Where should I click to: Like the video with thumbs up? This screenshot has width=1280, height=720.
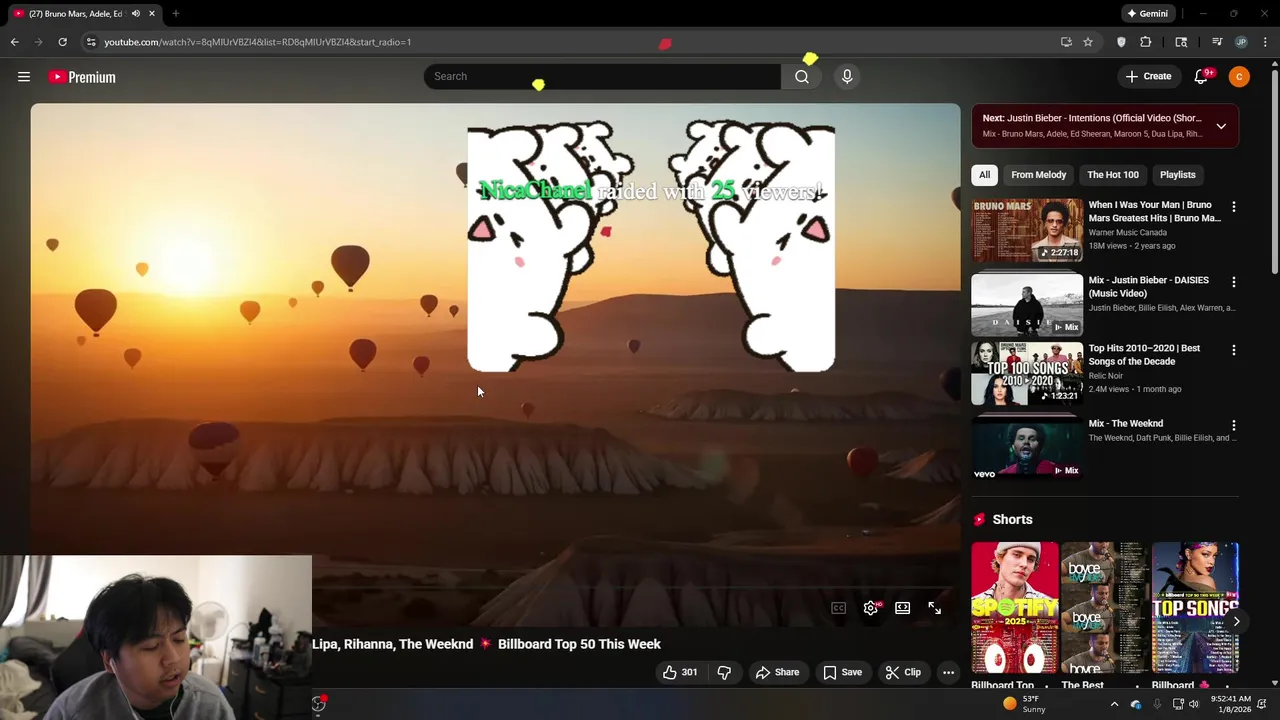(680, 672)
